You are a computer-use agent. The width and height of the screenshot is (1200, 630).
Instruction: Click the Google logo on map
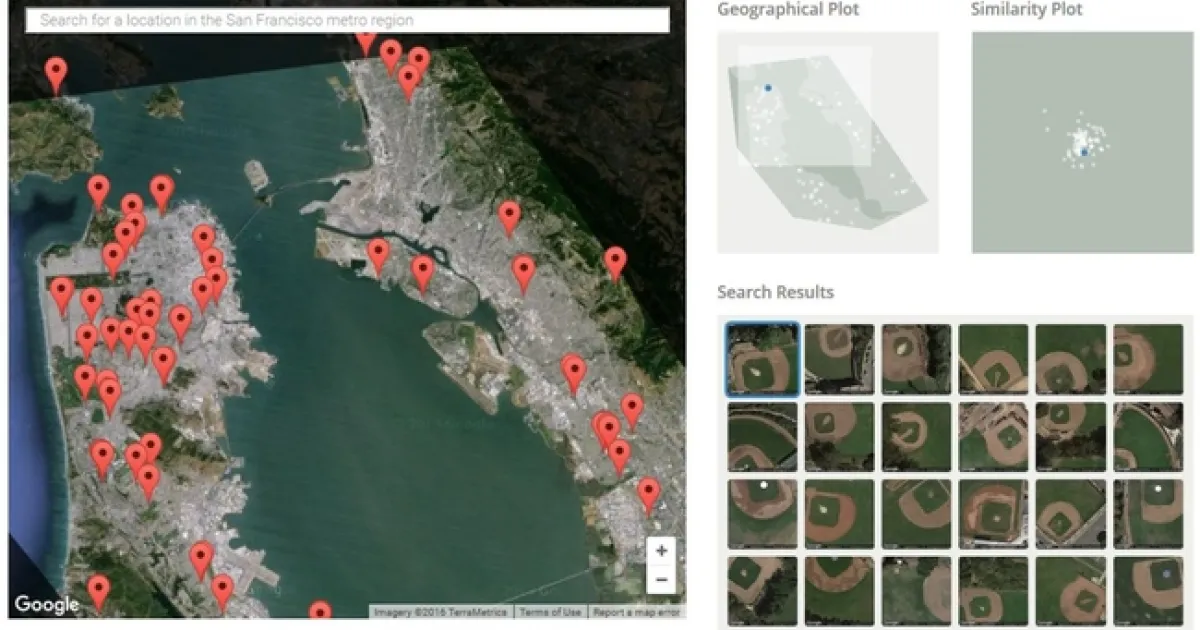pyautogui.click(x=46, y=605)
